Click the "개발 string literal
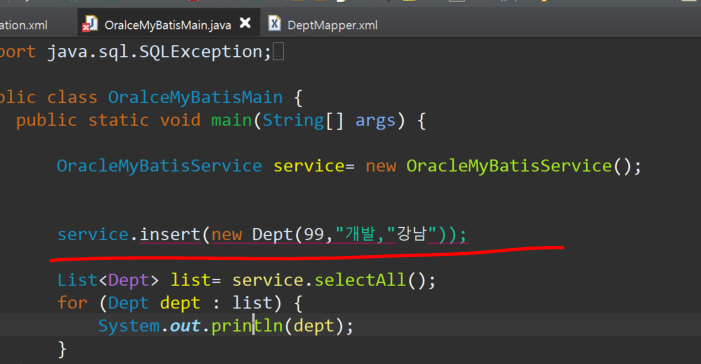Screen dimensions: 701x364 point(355,234)
